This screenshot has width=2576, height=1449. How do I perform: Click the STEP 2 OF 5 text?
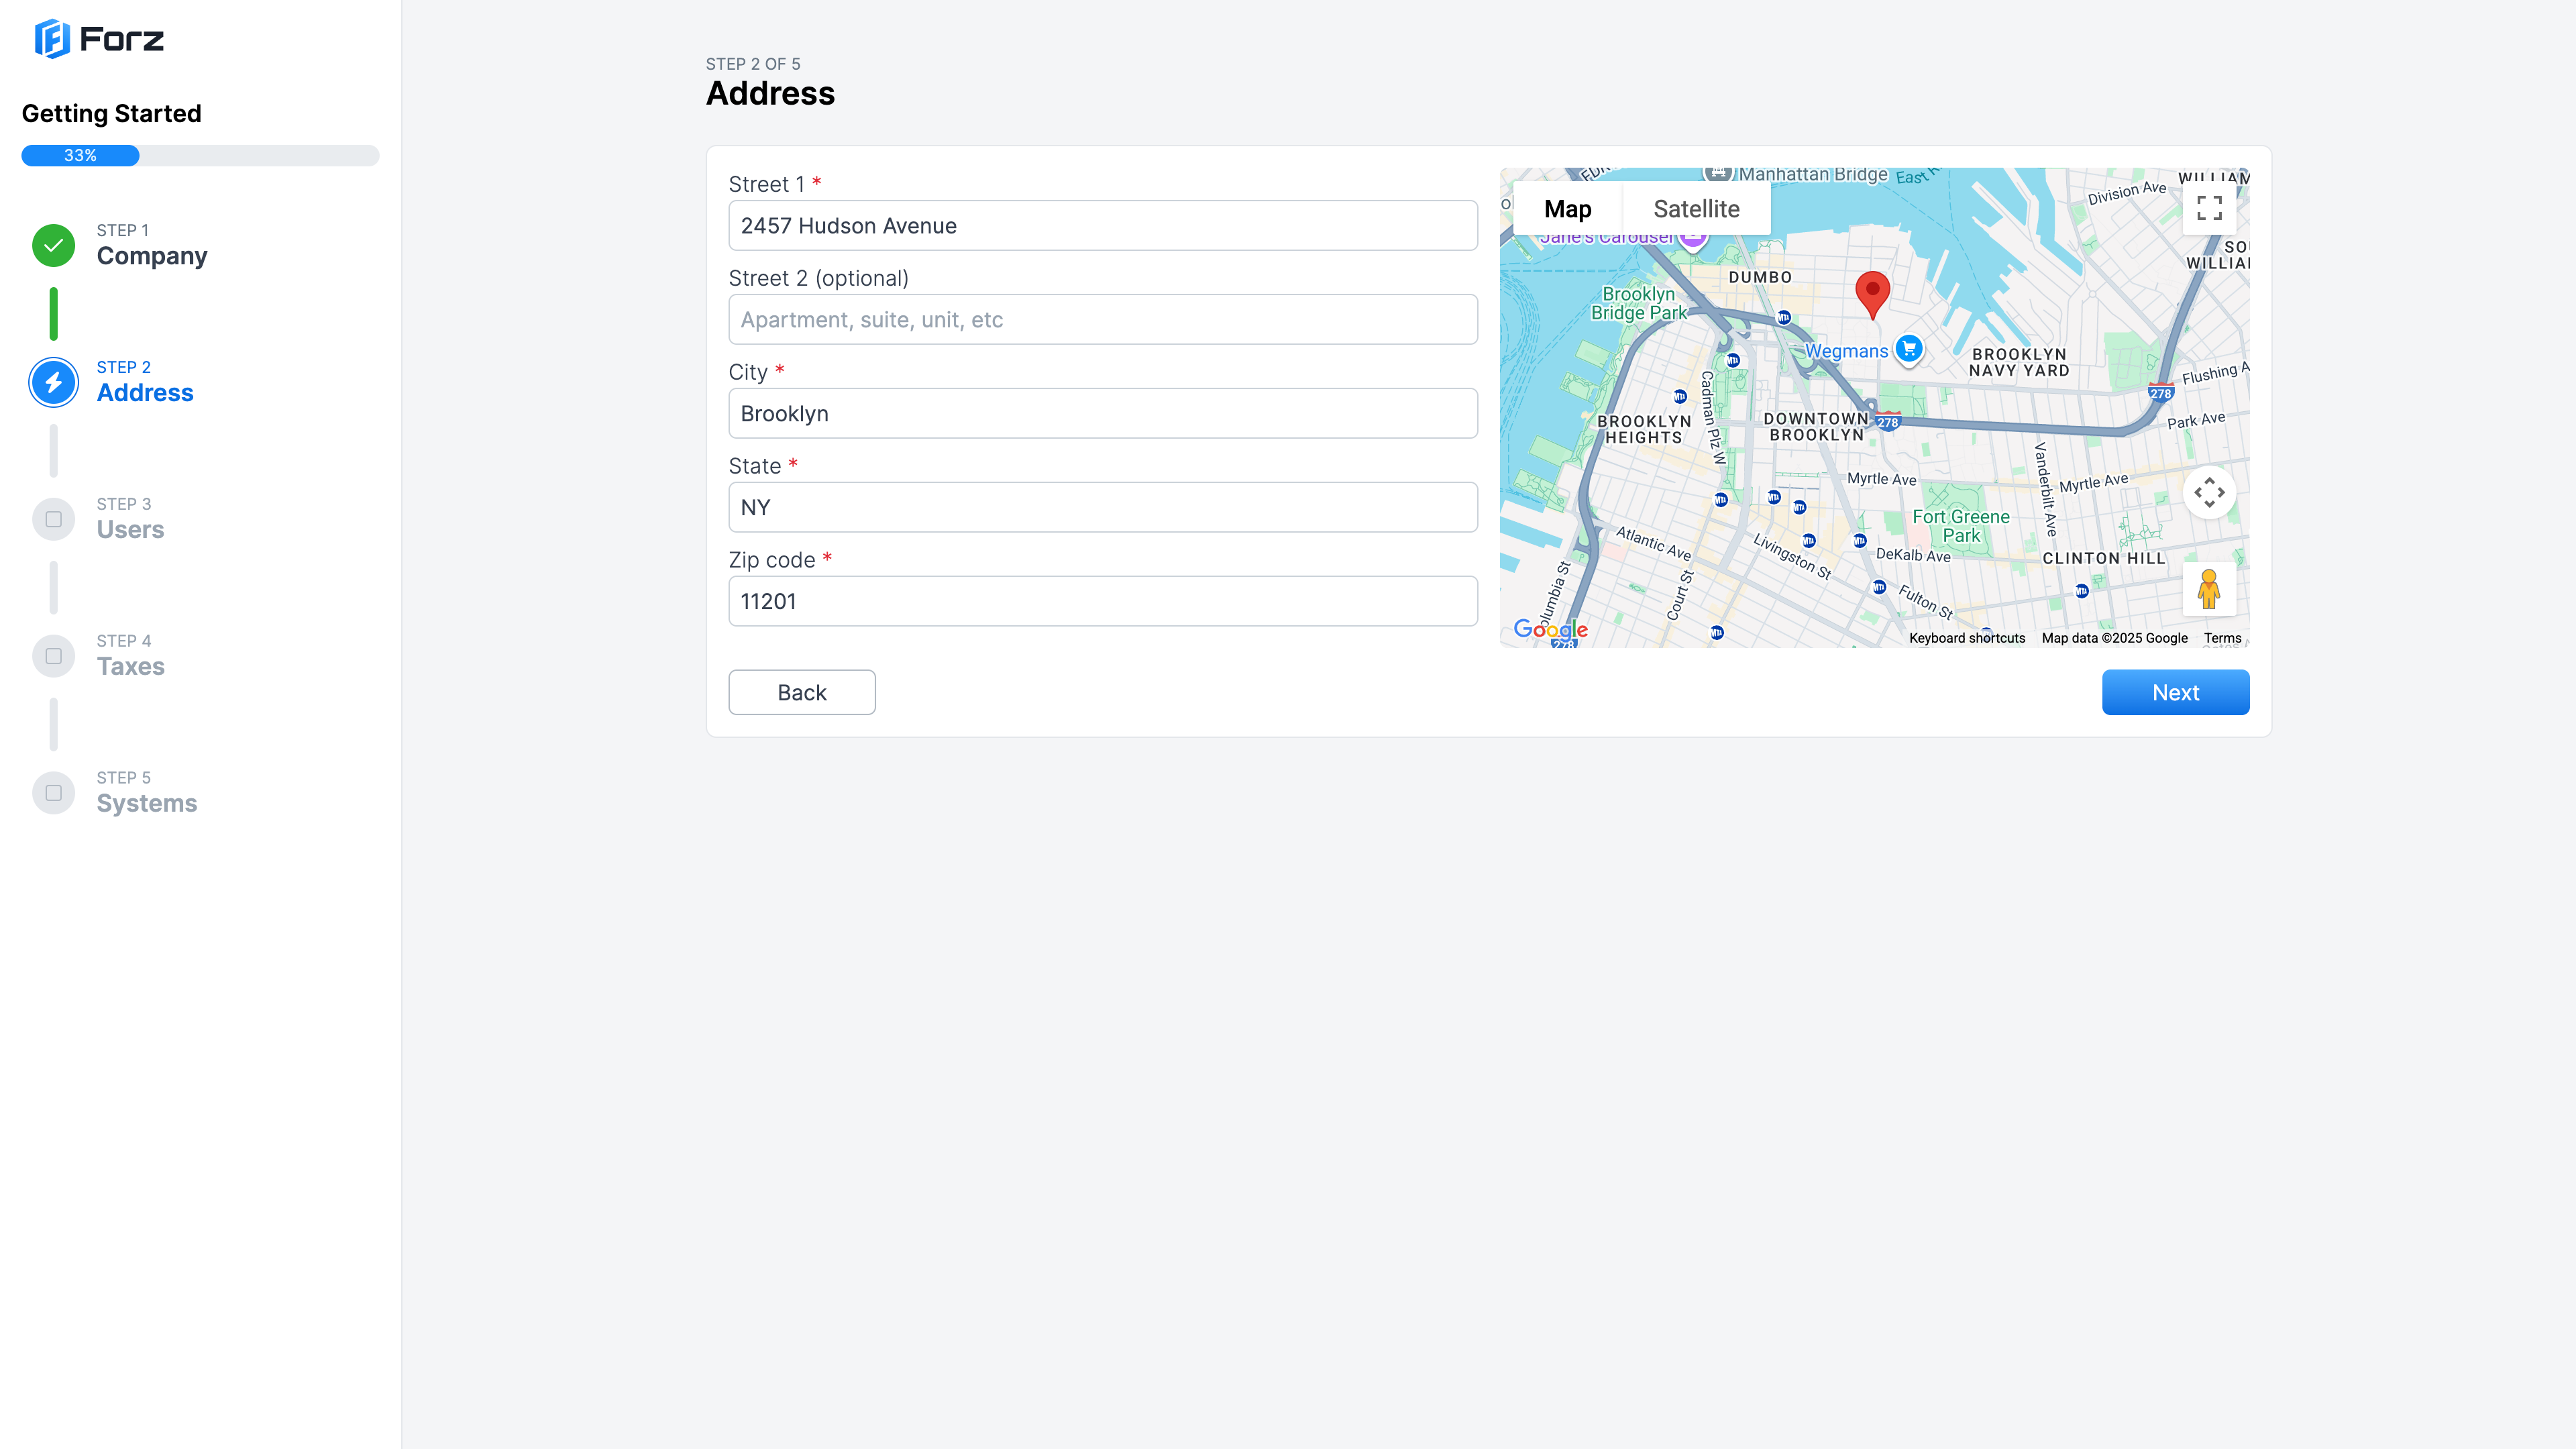[753, 64]
